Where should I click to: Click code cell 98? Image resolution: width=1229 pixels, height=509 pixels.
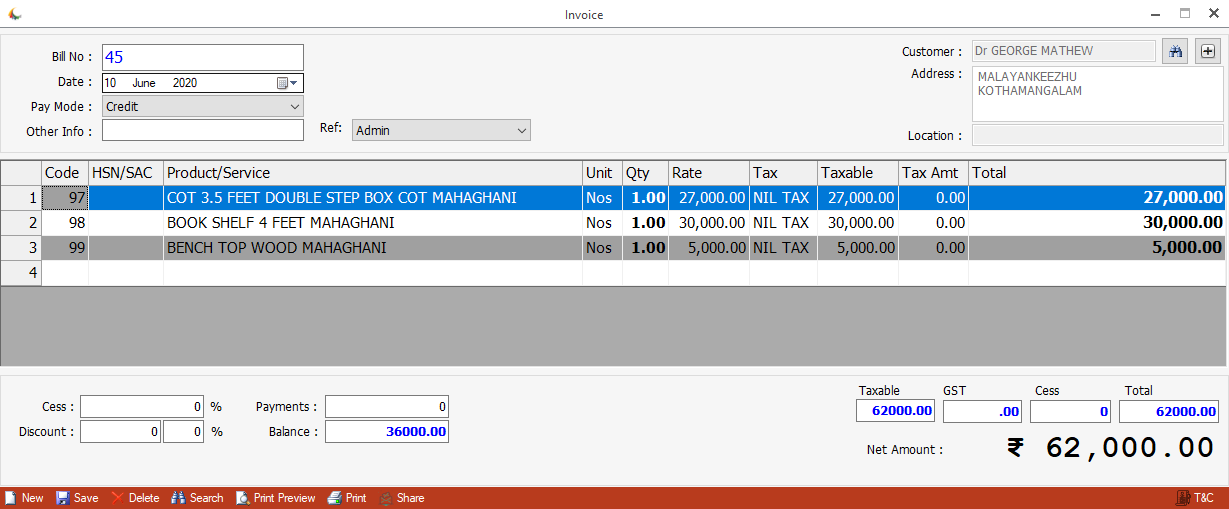point(65,223)
